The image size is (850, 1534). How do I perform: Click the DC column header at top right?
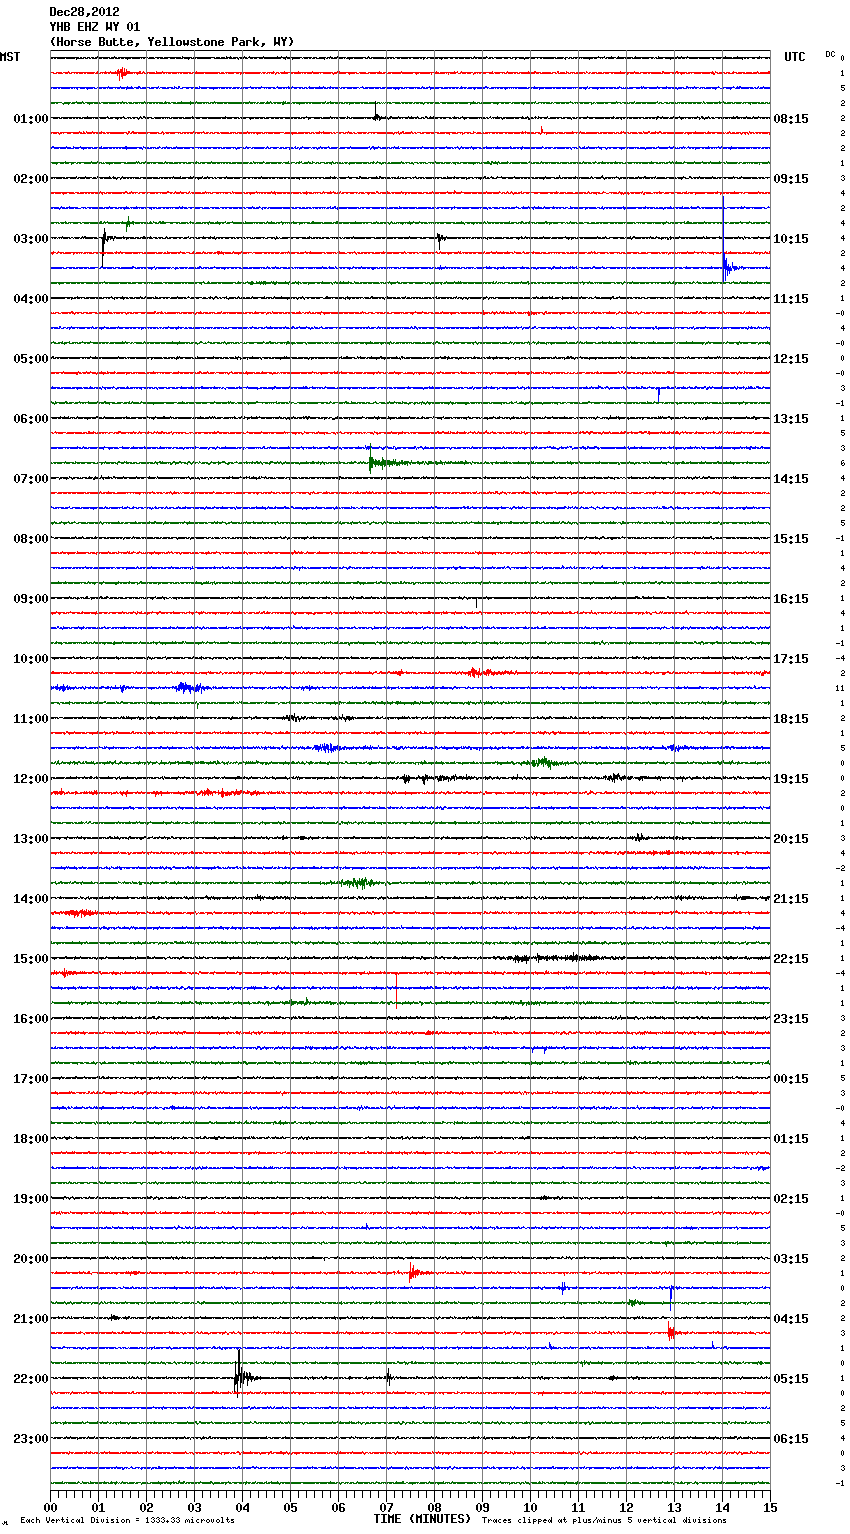pyautogui.click(x=830, y=54)
